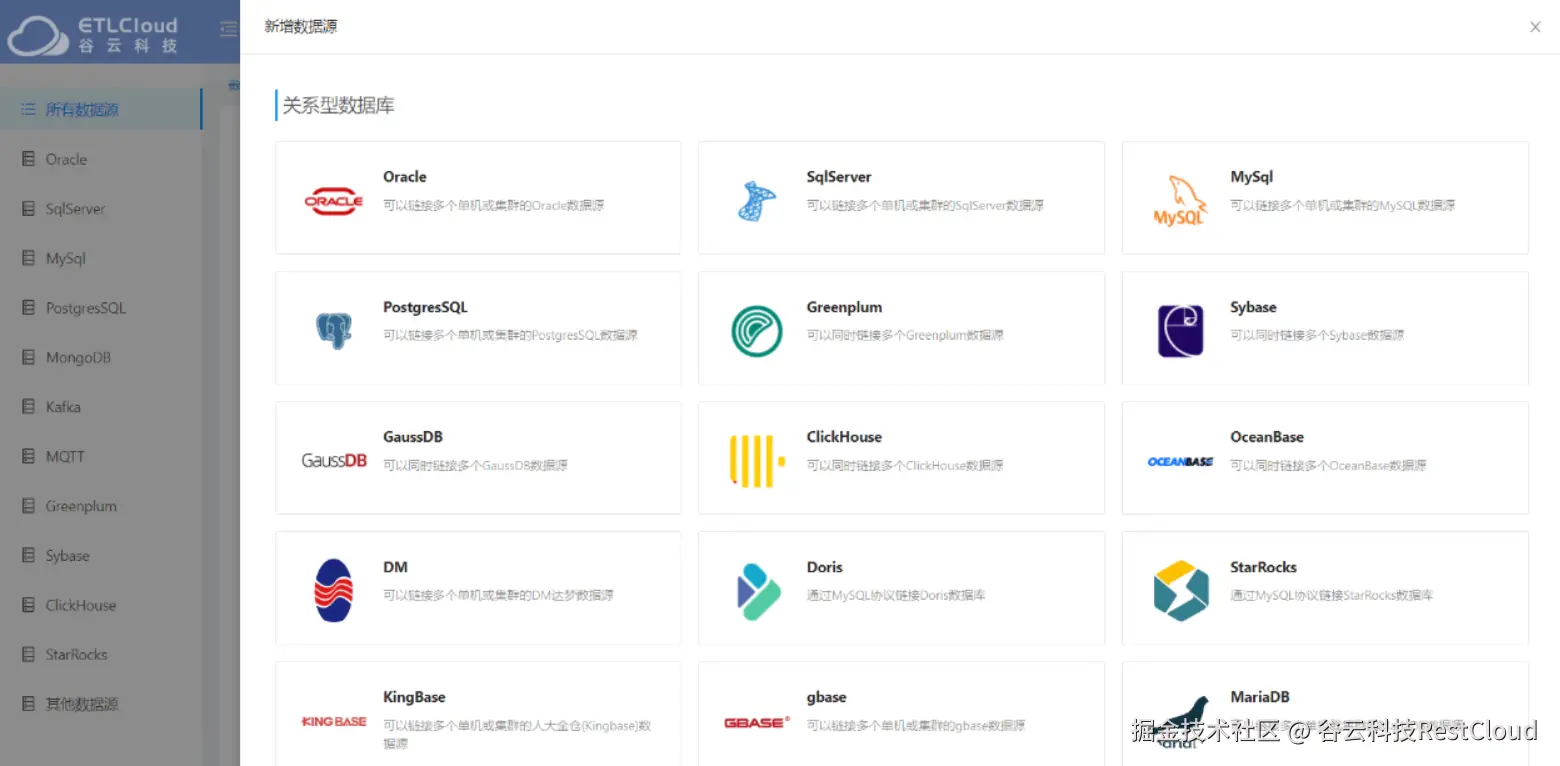The width and height of the screenshot is (1560, 766).
Task: Select the PostgresSQL card title
Action: [425, 307]
